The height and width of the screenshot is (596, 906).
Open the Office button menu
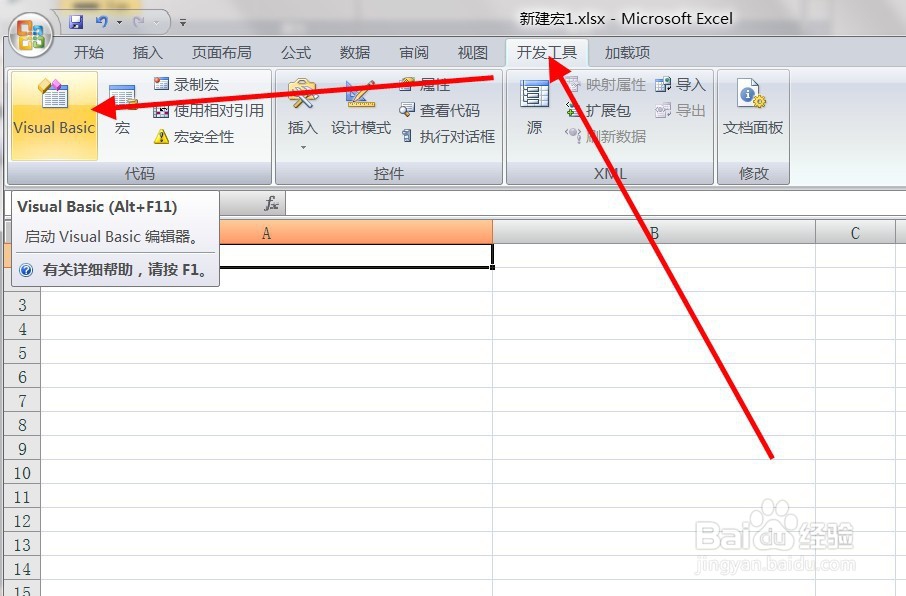coord(31,35)
